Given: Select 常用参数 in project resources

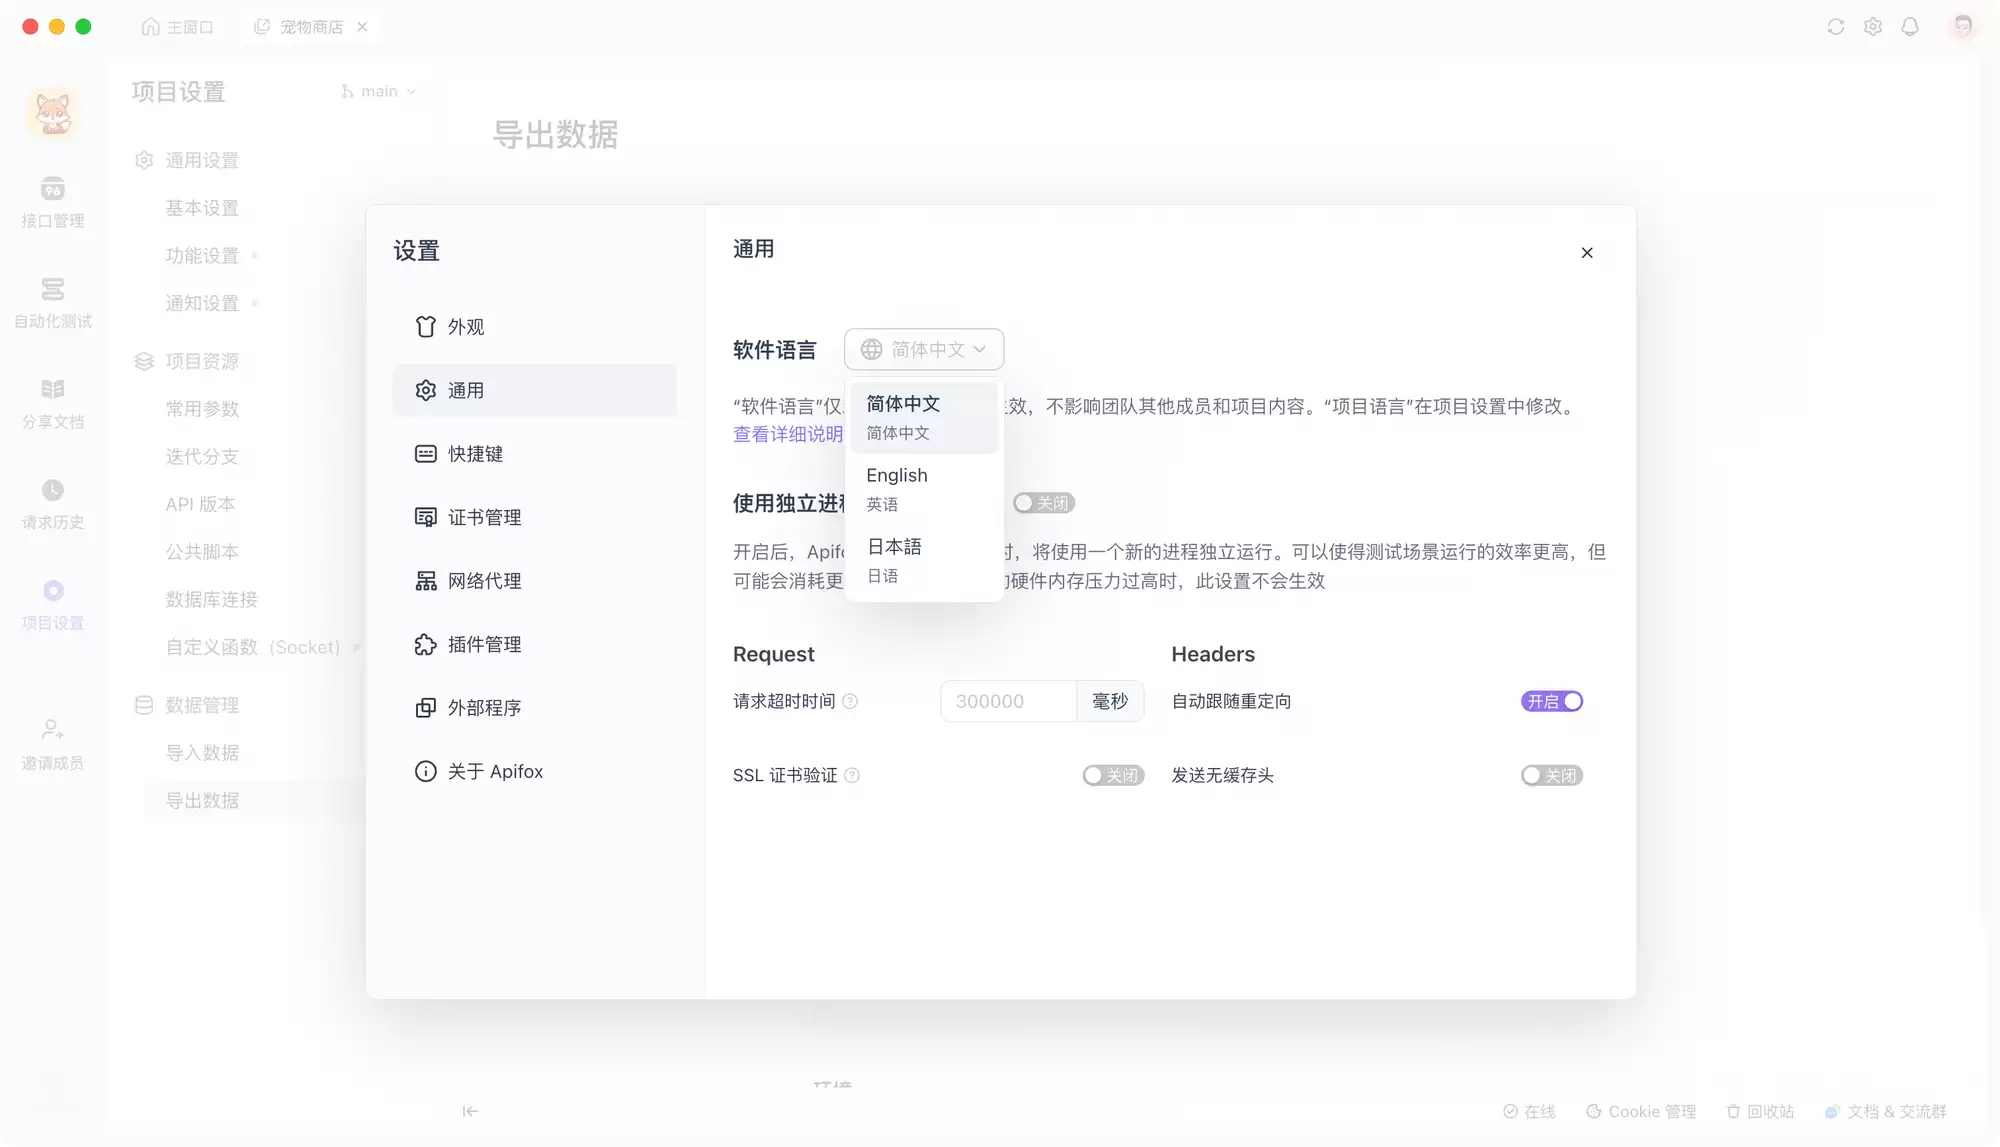Looking at the screenshot, I should click(x=202, y=409).
